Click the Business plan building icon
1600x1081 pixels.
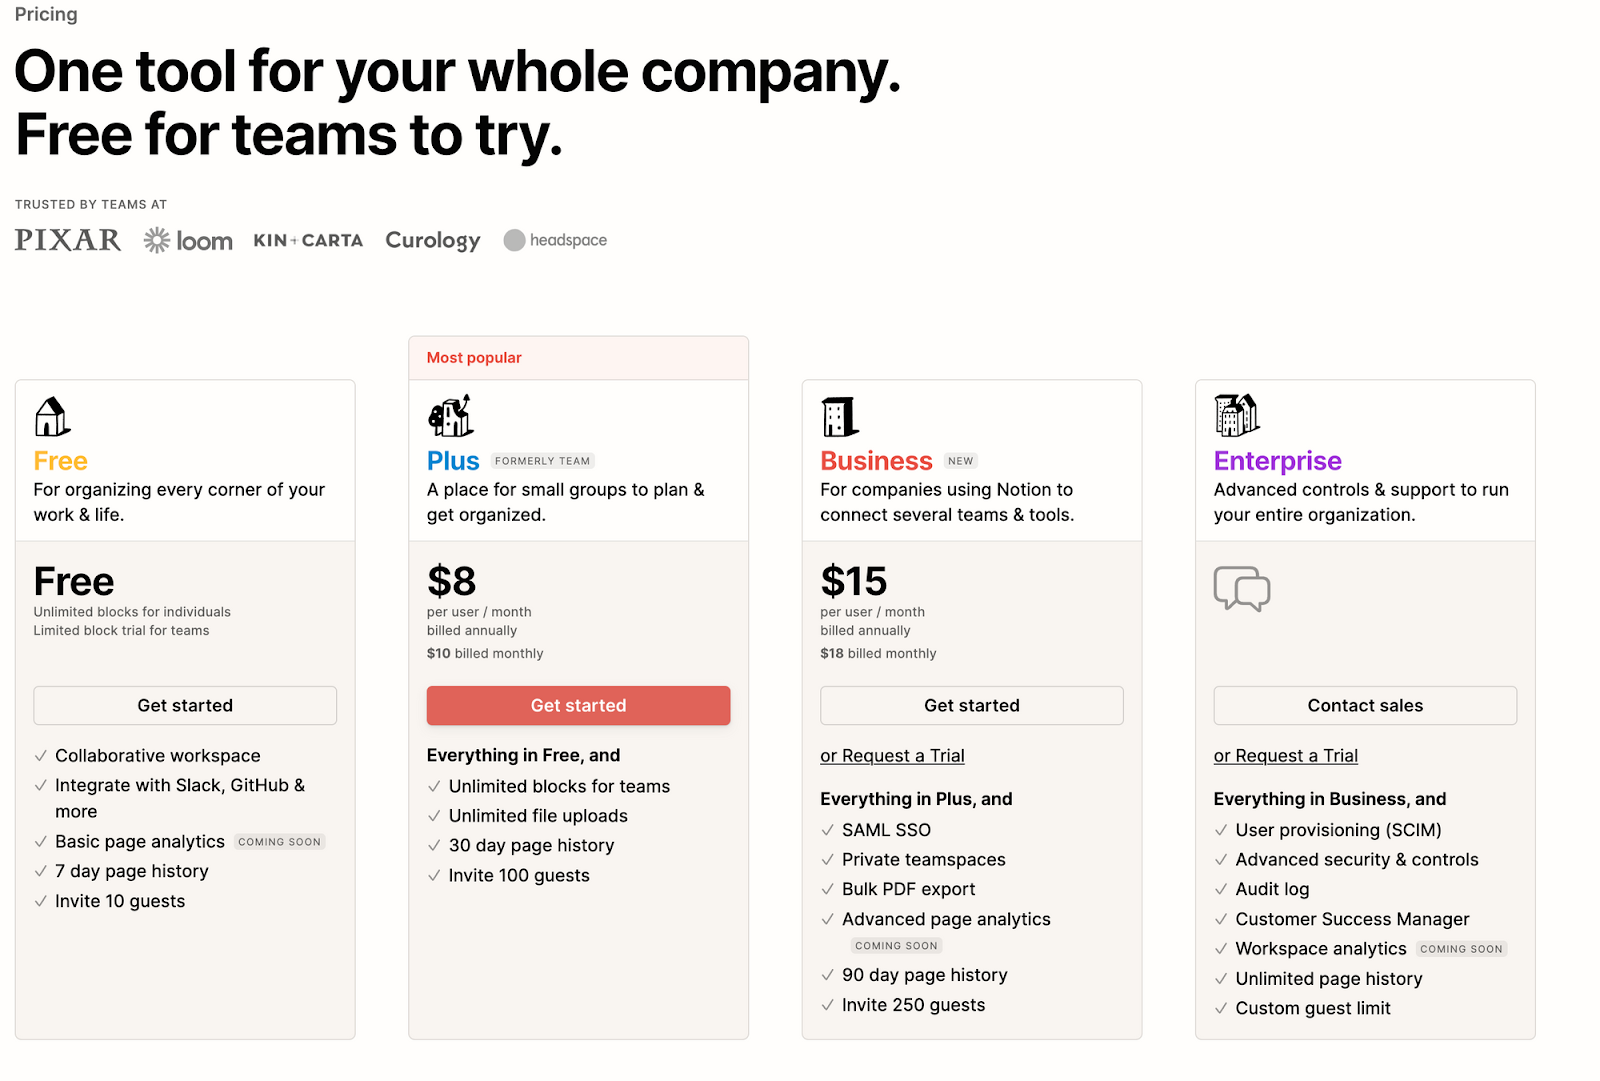point(840,417)
